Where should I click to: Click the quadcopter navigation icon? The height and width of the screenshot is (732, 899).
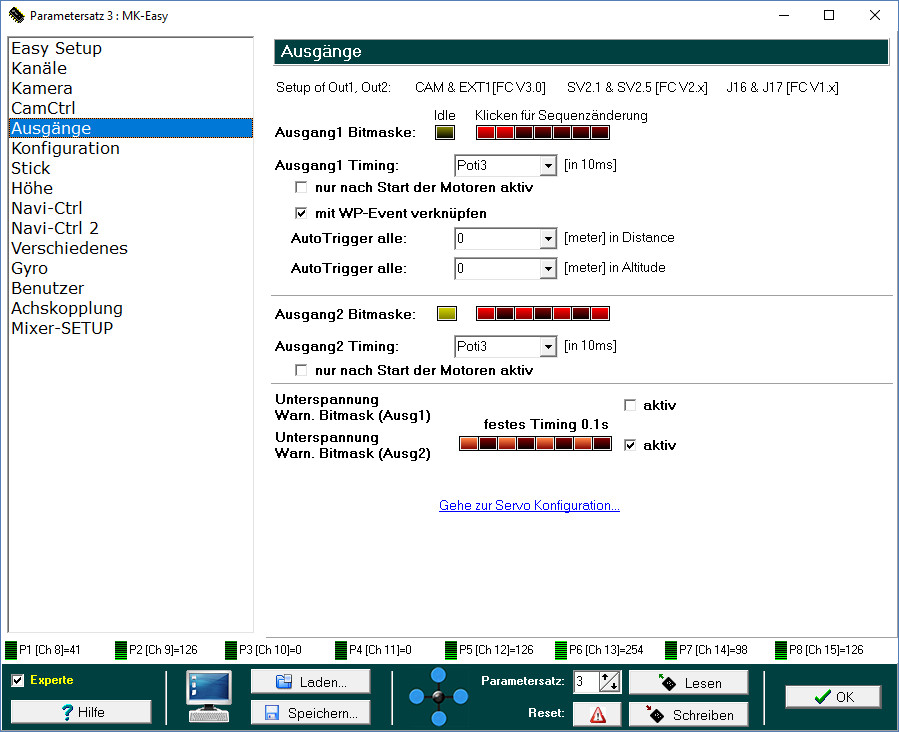(439, 696)
